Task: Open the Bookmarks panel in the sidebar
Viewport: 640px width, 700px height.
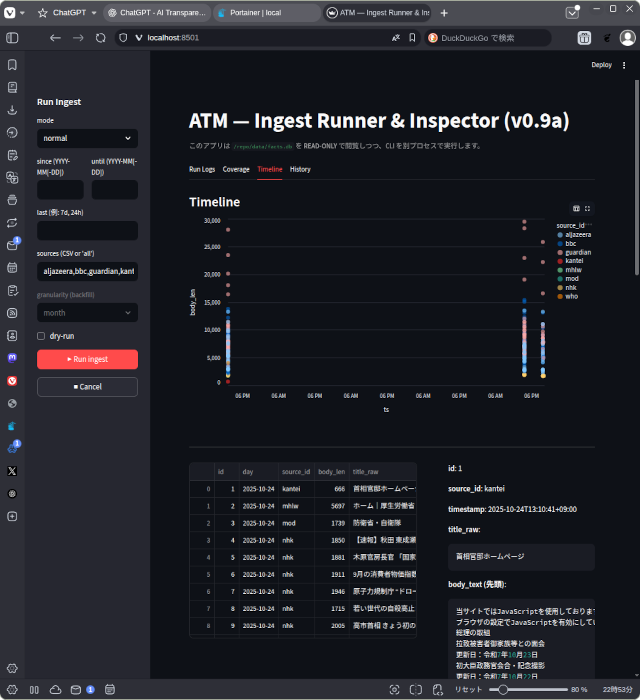Action: point(12,64)
